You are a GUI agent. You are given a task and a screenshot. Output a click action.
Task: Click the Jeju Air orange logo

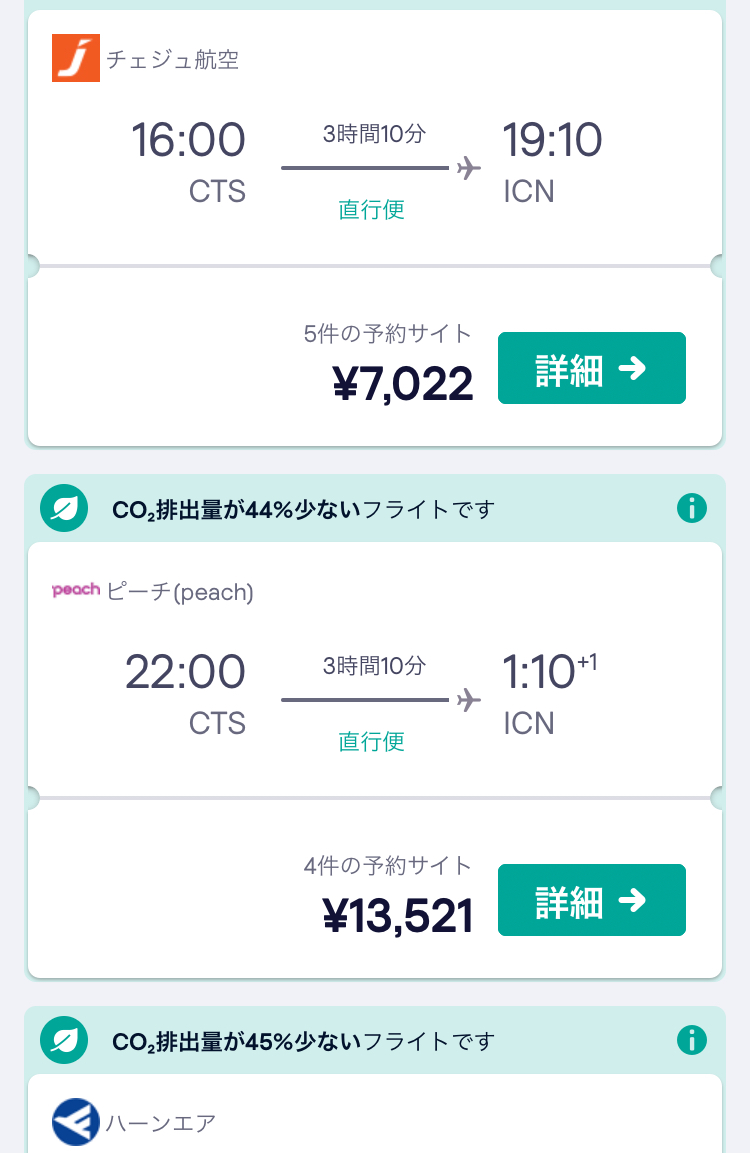(76, 58)
